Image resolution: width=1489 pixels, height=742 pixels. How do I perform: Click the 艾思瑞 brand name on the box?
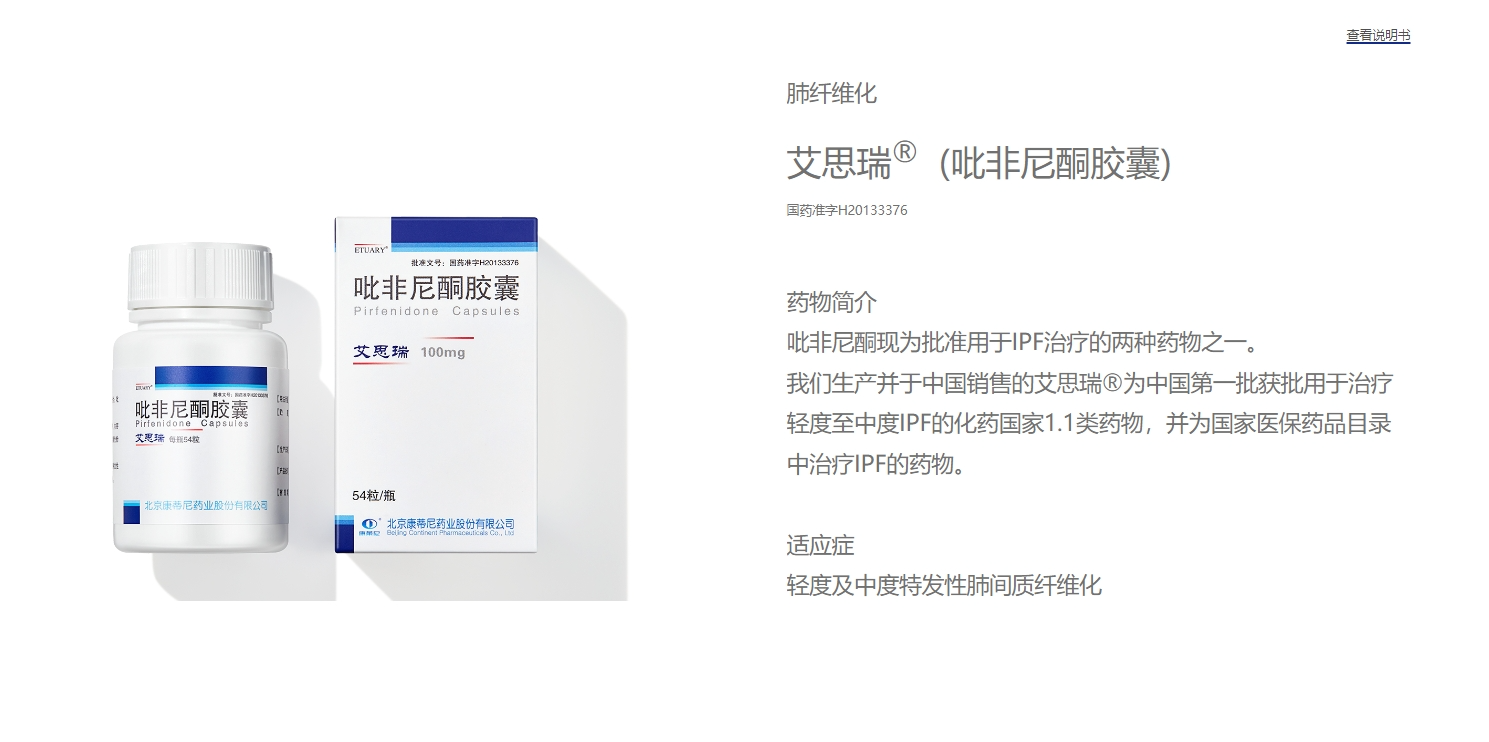(381, 351)
